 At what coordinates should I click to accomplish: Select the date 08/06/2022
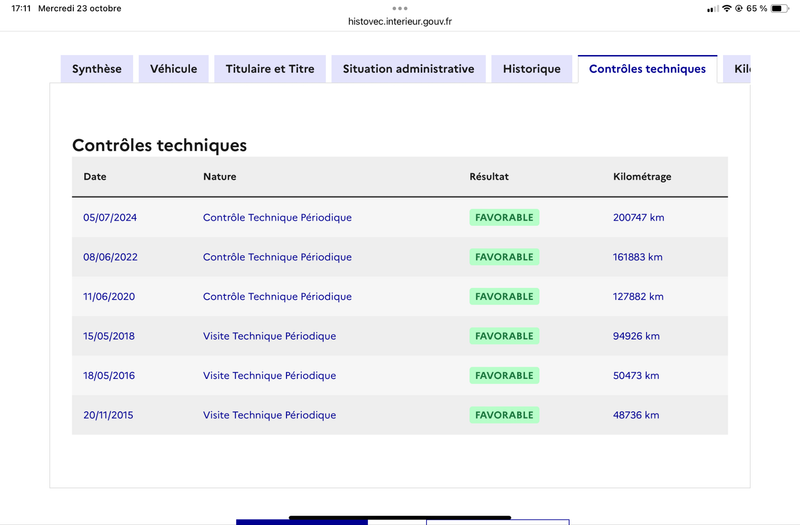click(x=110, y=257)
